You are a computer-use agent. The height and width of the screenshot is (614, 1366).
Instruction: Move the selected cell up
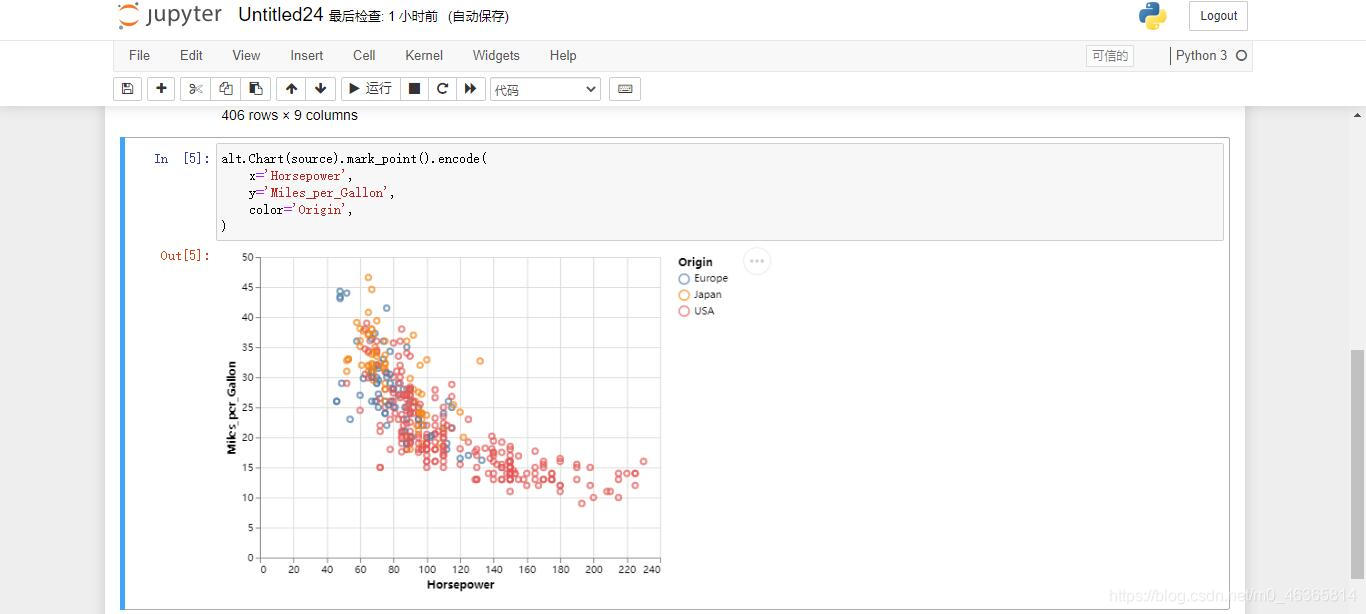[x=291, y=89]
